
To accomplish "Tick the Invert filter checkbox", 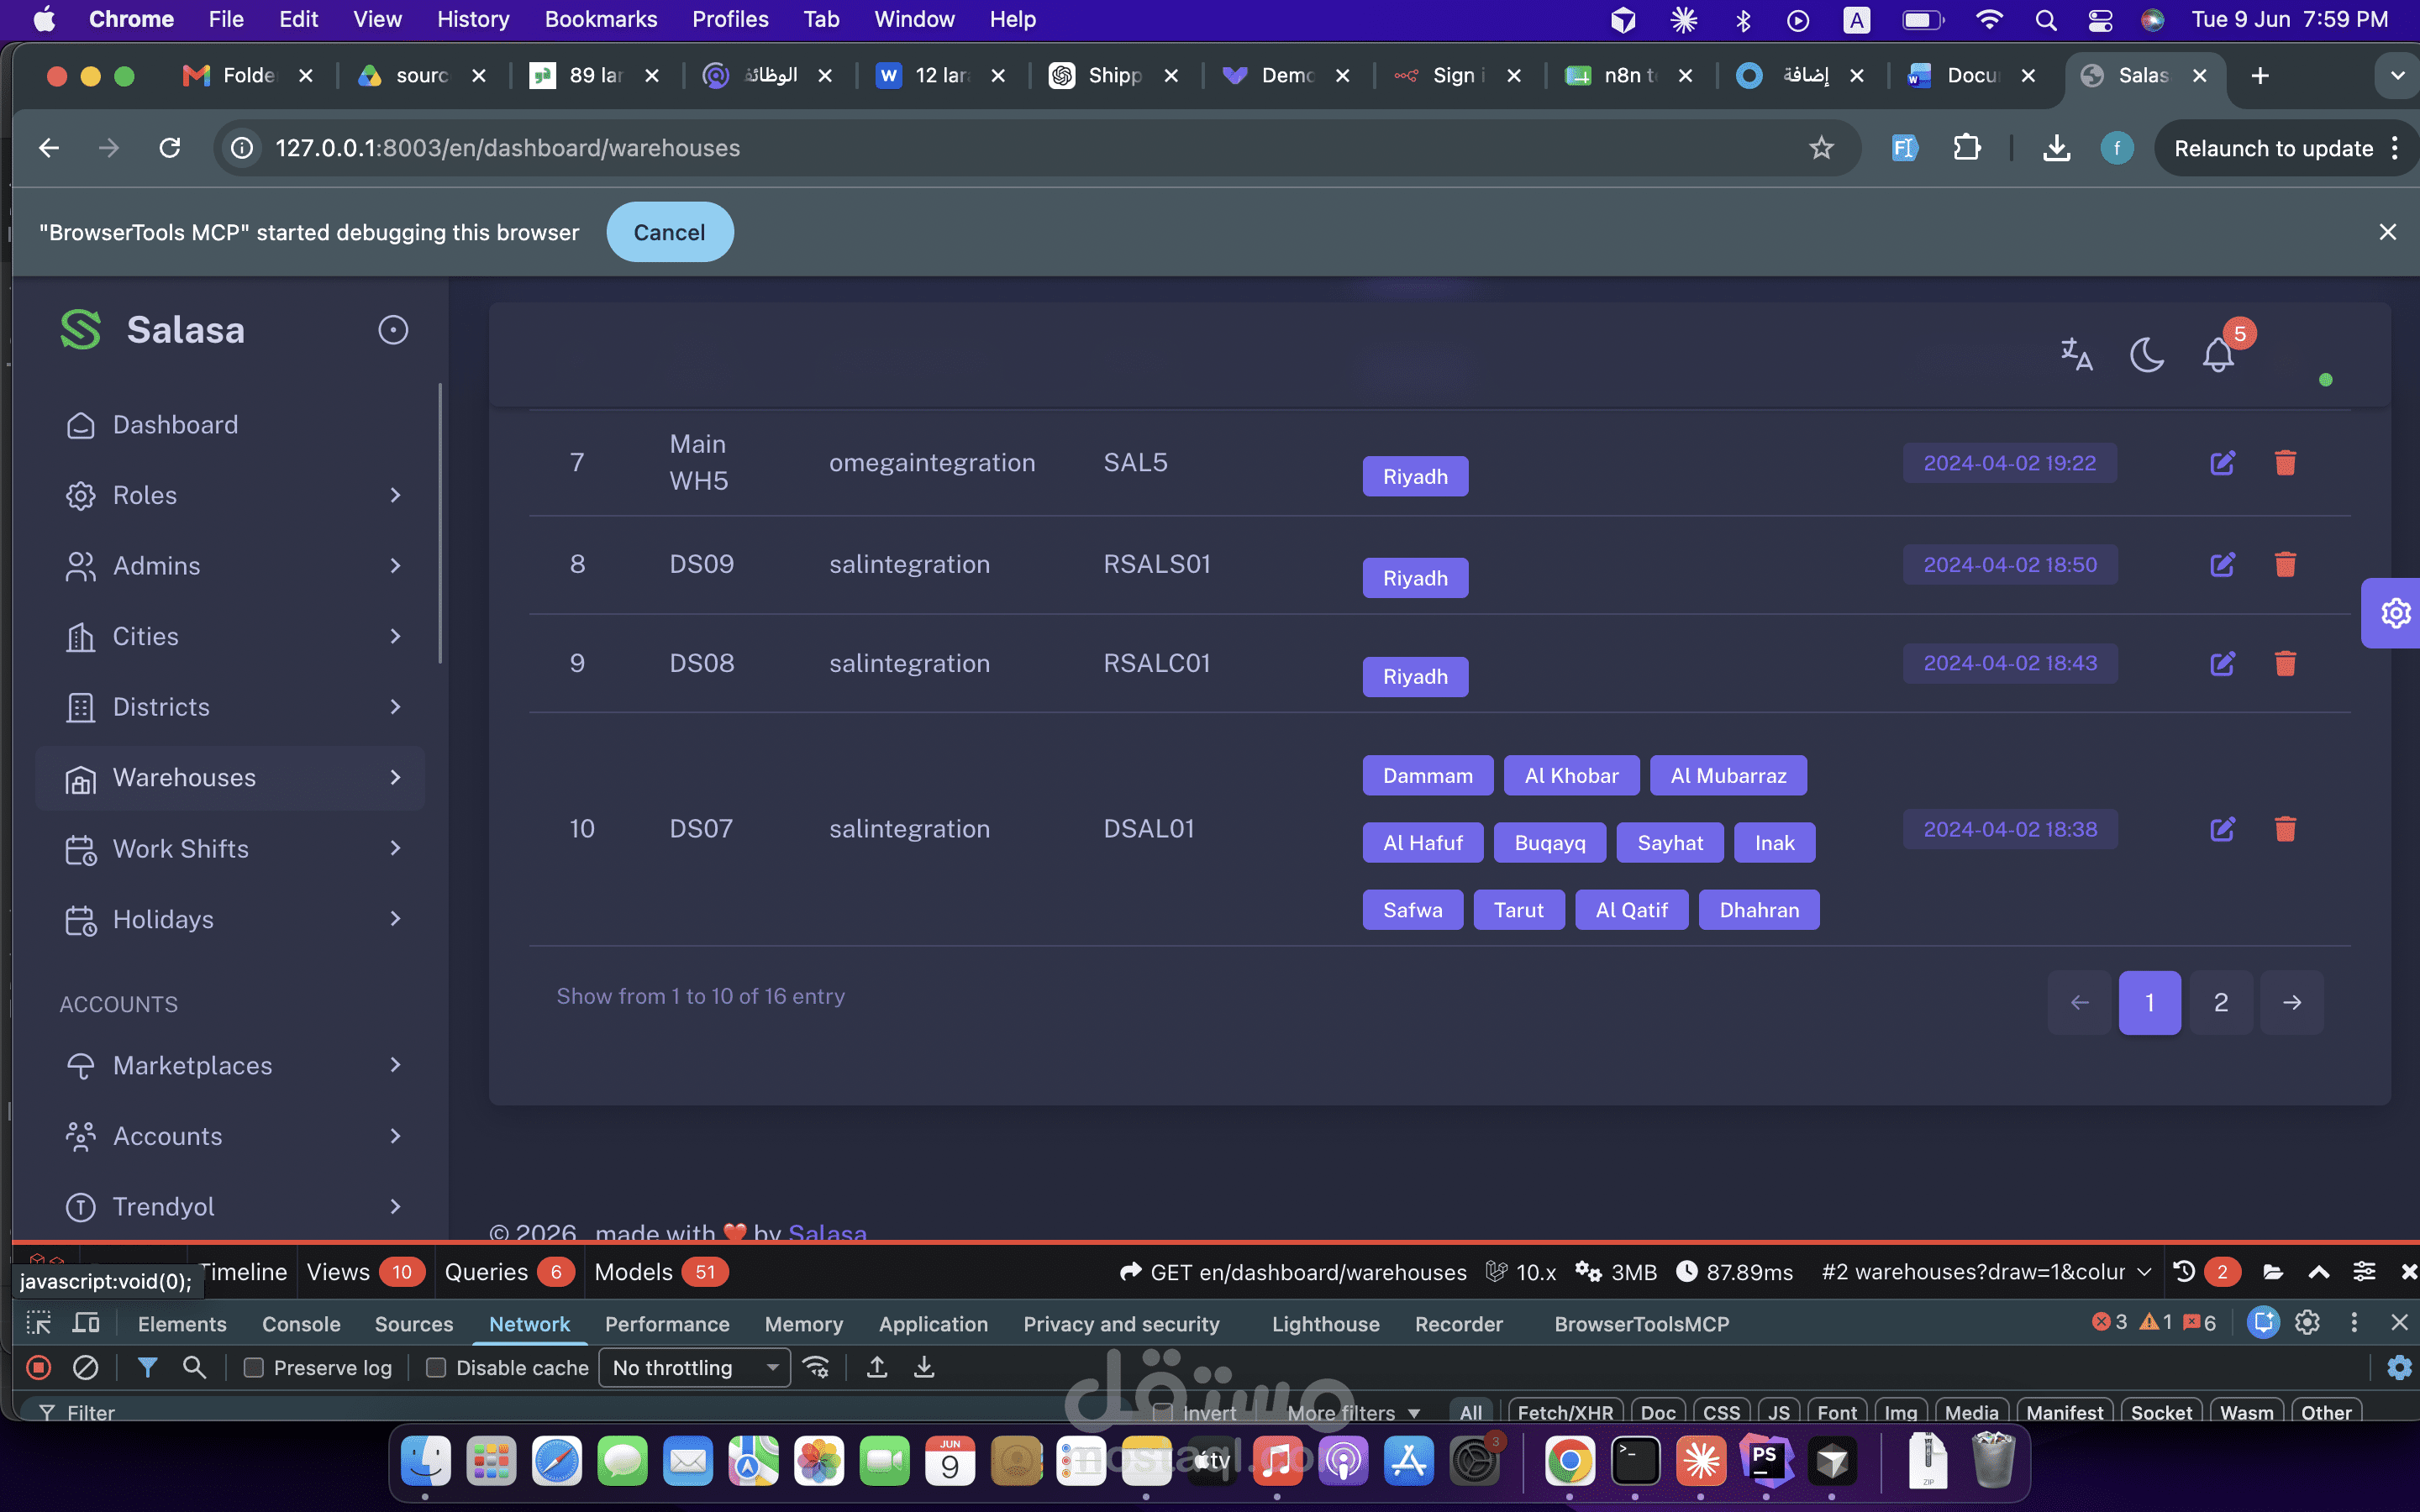I will pyautogui.click(x=1162, y=1412).
